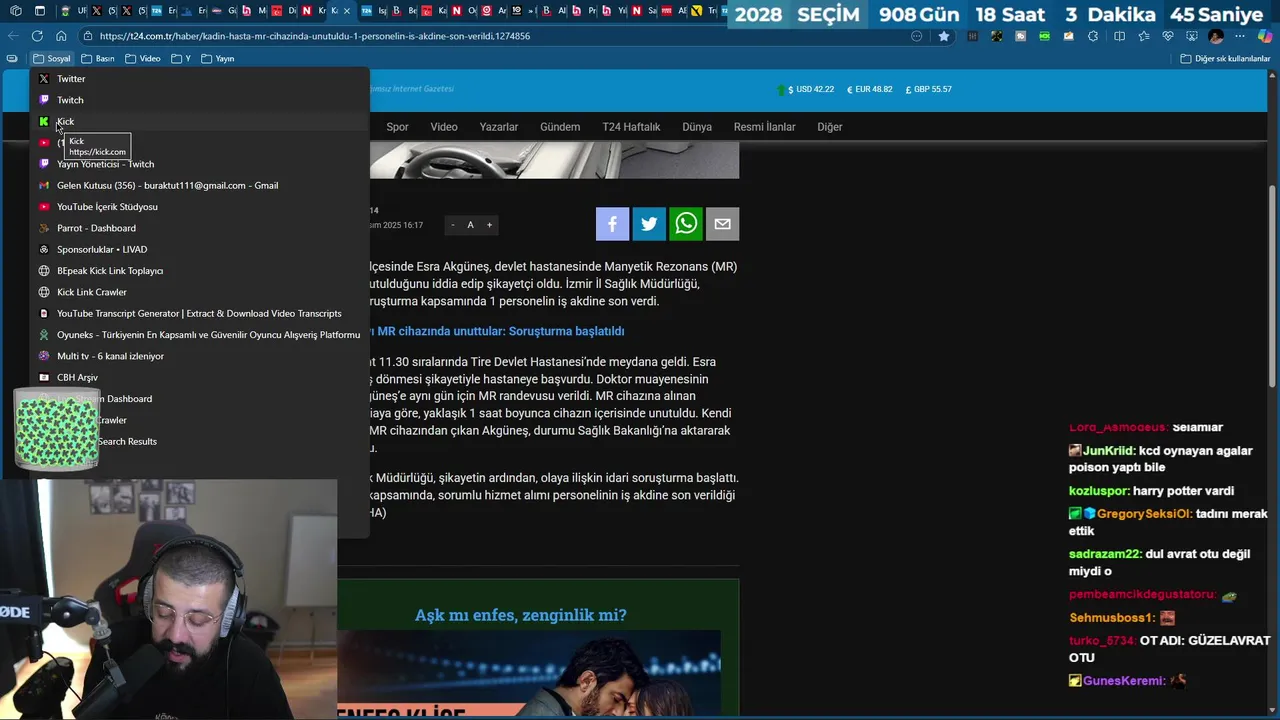Share the article on Twitter

649,224
